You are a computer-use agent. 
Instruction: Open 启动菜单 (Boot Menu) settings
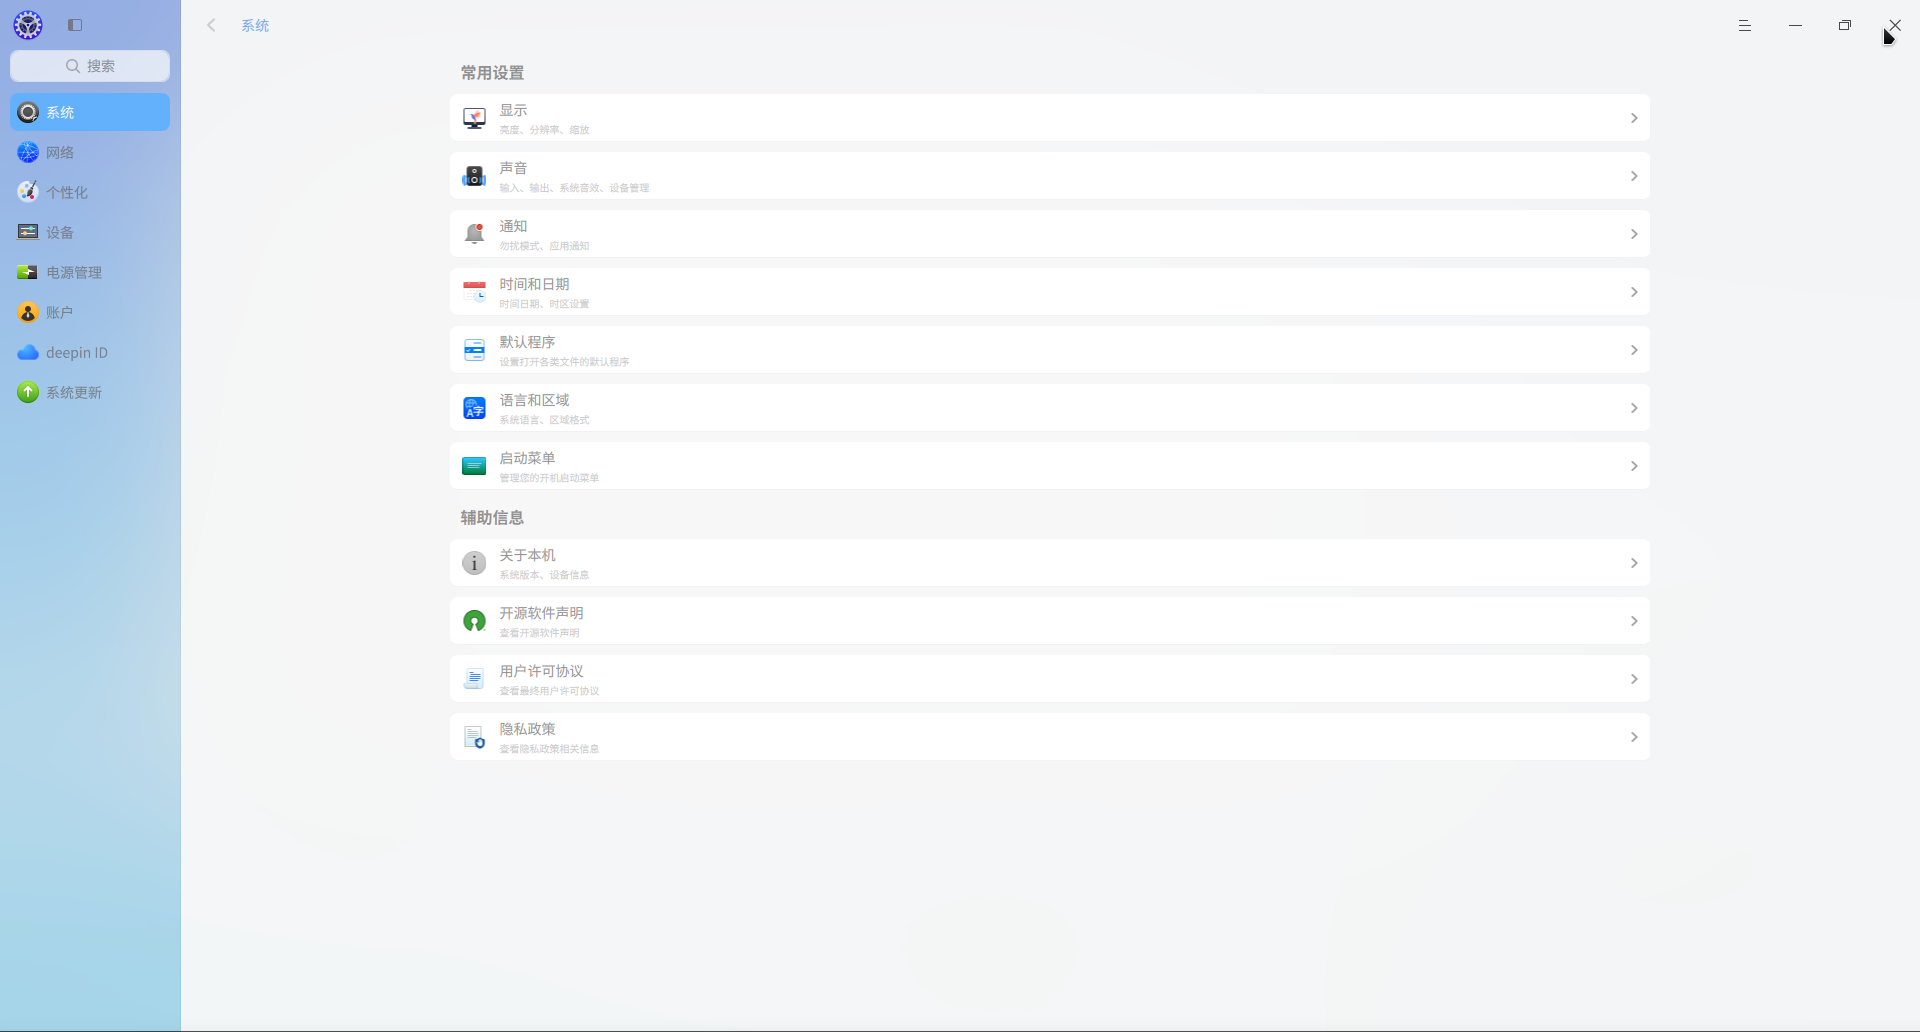(x=1048, y=465)
